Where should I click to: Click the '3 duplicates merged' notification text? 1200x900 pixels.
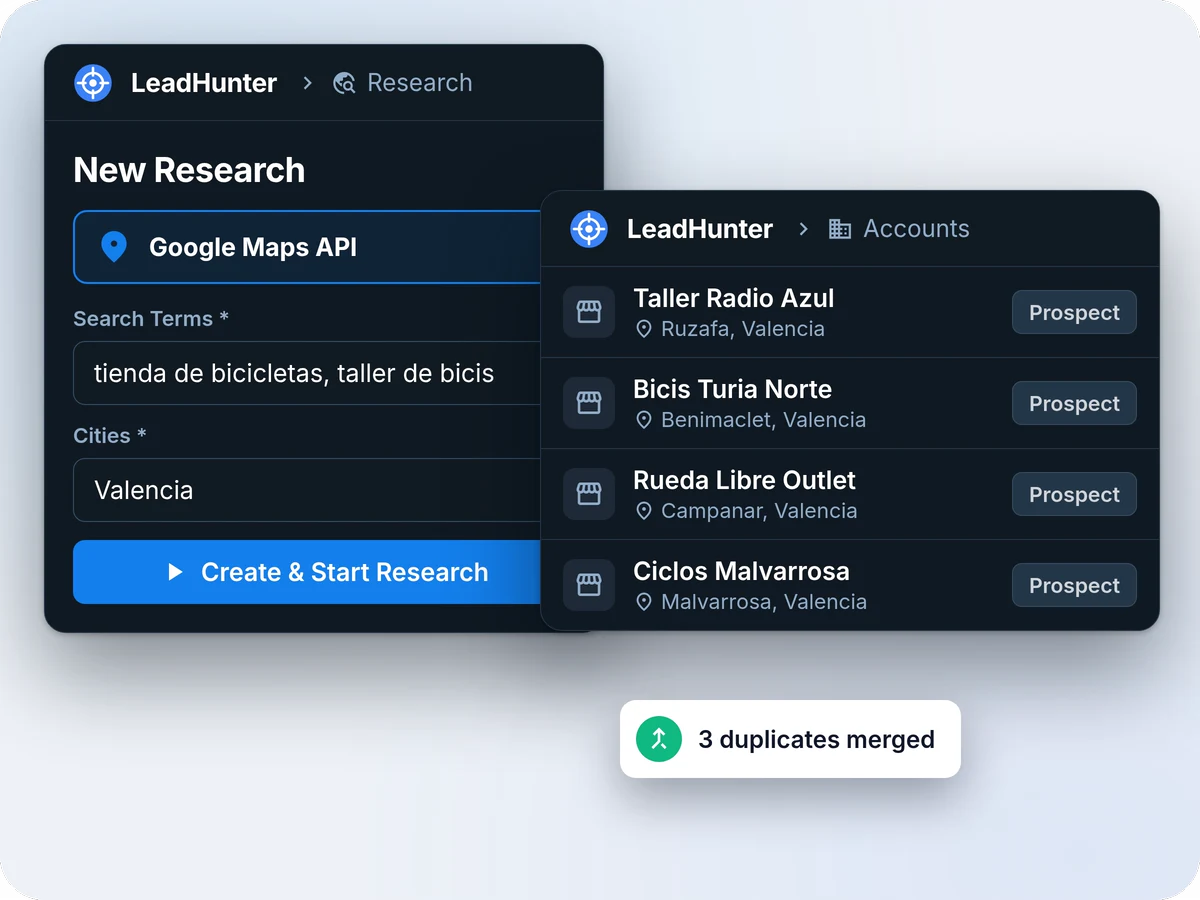pos(816,740)
